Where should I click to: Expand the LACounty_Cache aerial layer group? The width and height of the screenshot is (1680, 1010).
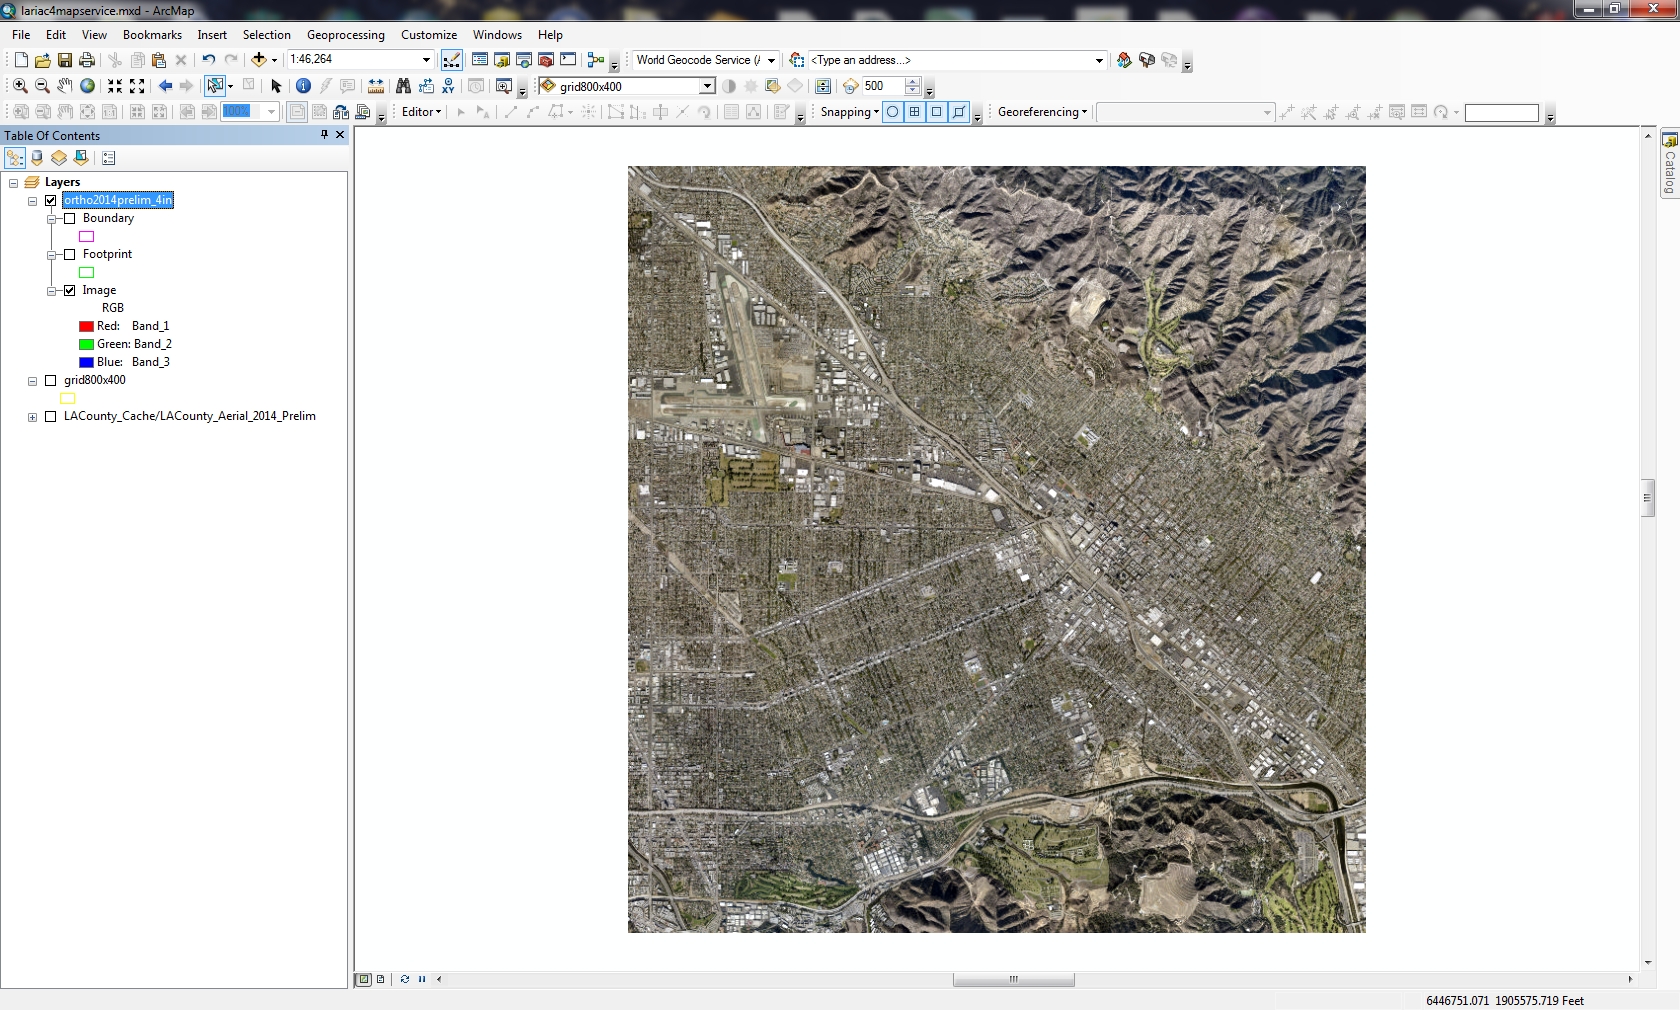click(x=33, y=417)
